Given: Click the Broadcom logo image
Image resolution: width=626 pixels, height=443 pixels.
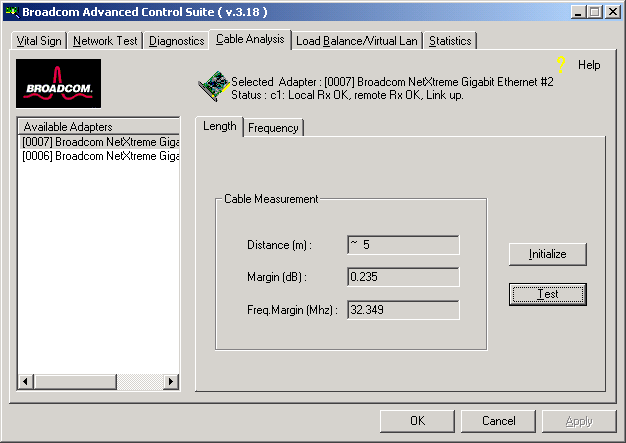Looking at the screenshot, I should pyautogui.click(x=58, y=84).
